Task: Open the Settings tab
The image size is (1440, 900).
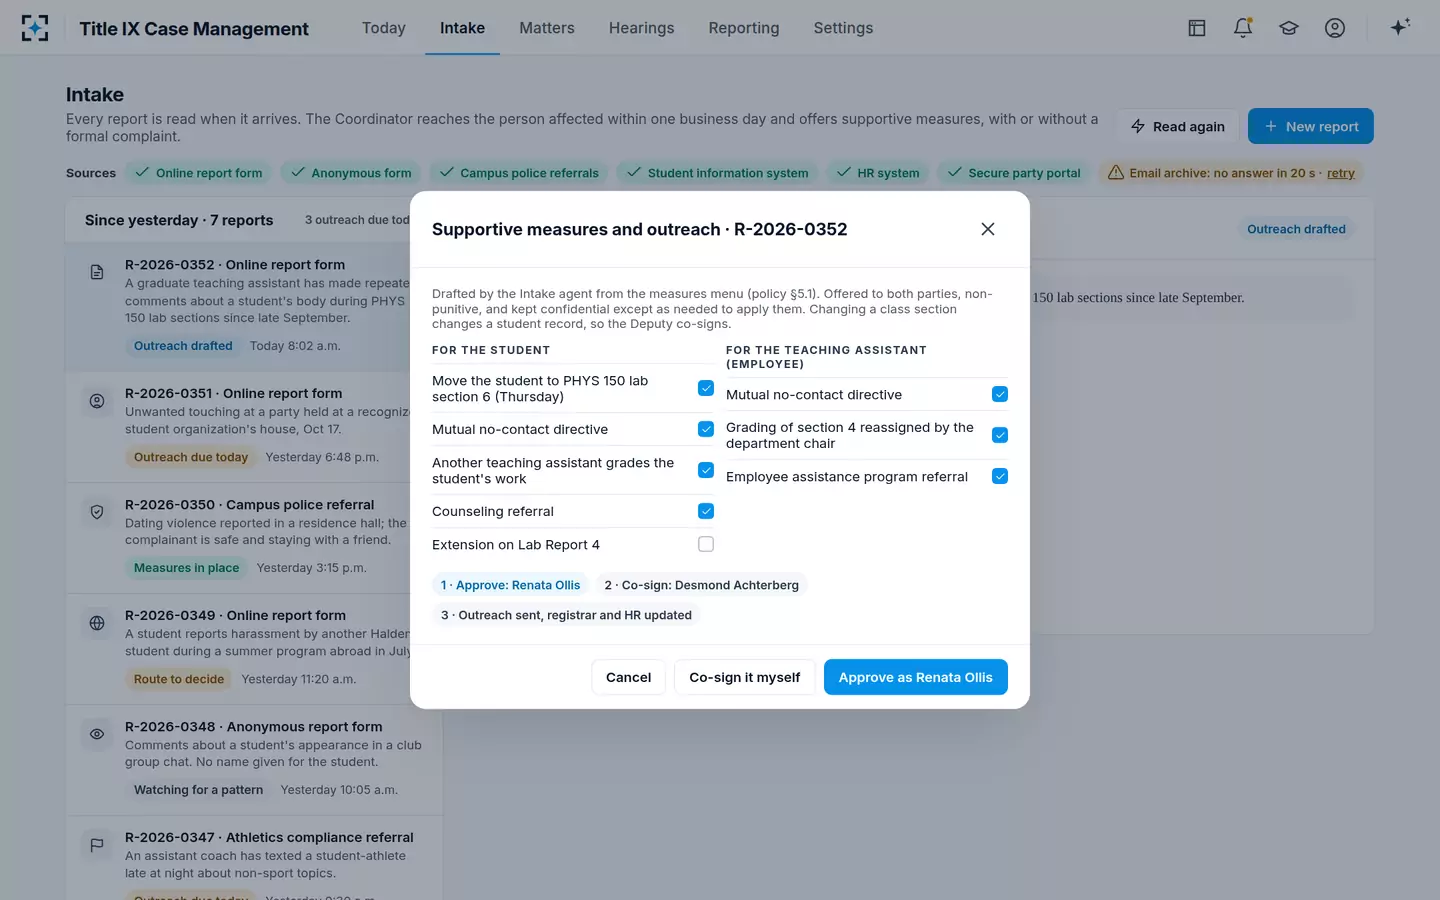Action: (x=843, y=28)
